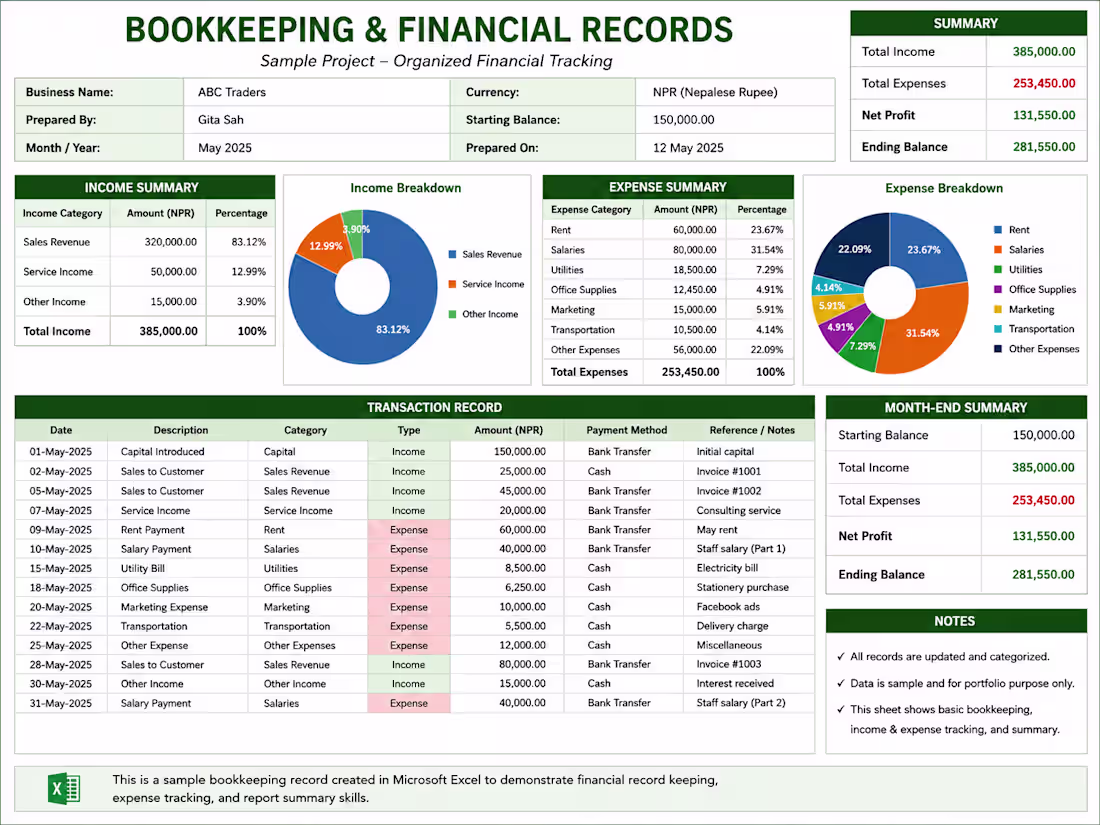This screenshot has height=825, width=1100.
Task: Select the blue Rent legend swatch
Action: coord(998,229)
